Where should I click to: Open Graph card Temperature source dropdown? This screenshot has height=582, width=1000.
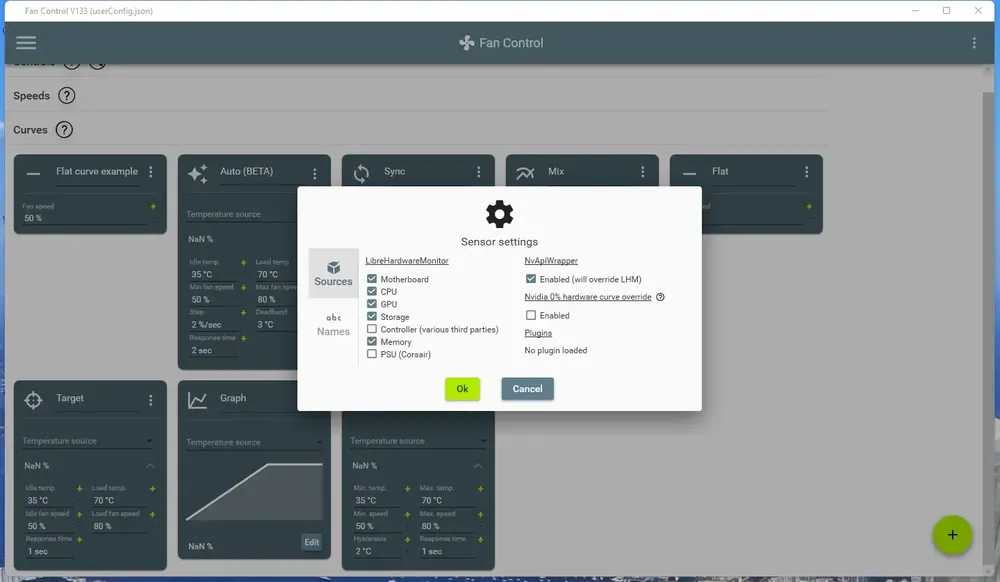coord(253,442)
